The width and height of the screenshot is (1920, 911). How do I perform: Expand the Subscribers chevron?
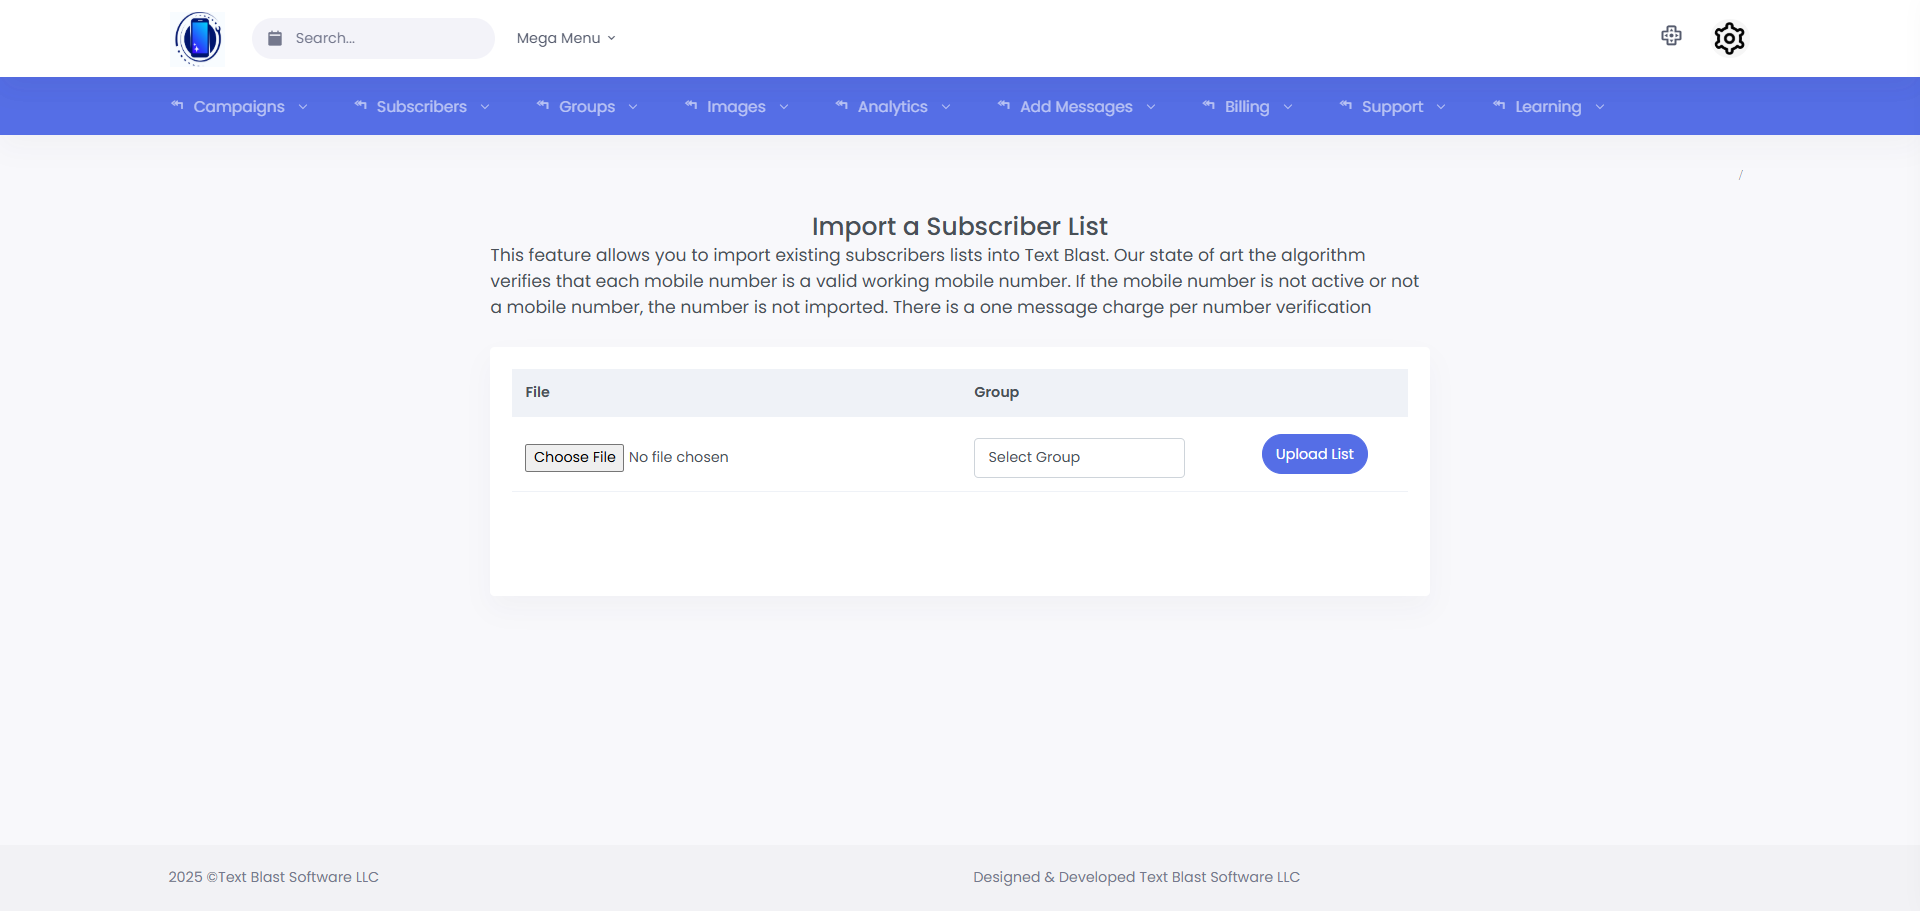[x=485, y=107]
